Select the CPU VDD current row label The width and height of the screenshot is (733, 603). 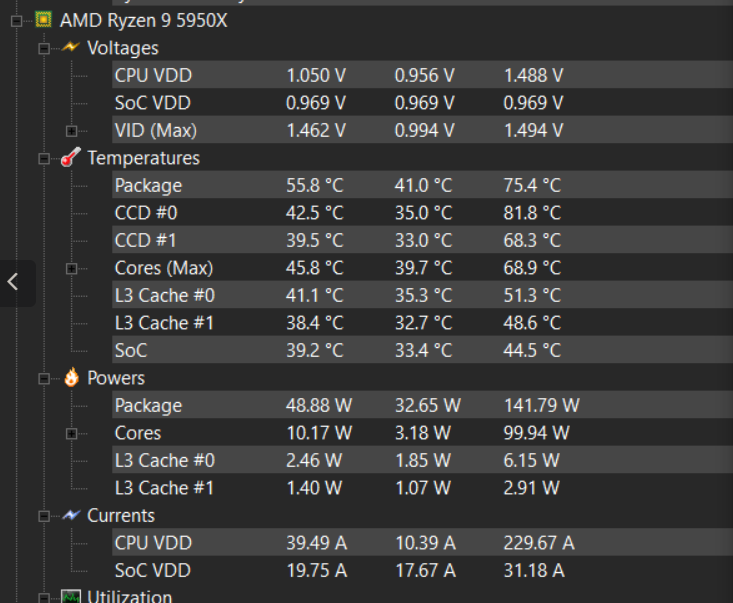pos(153,543)
